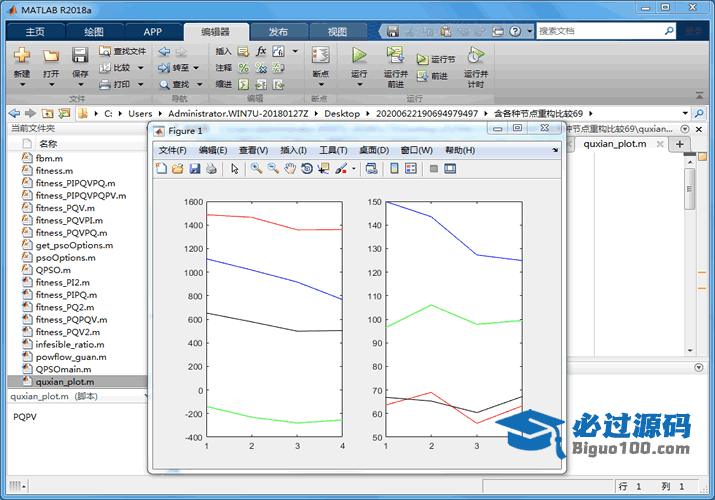Image resolution: width=715 pixels, height=500 pixels.
Task: Click the Figure link plot icon
Action: [372, 169]
